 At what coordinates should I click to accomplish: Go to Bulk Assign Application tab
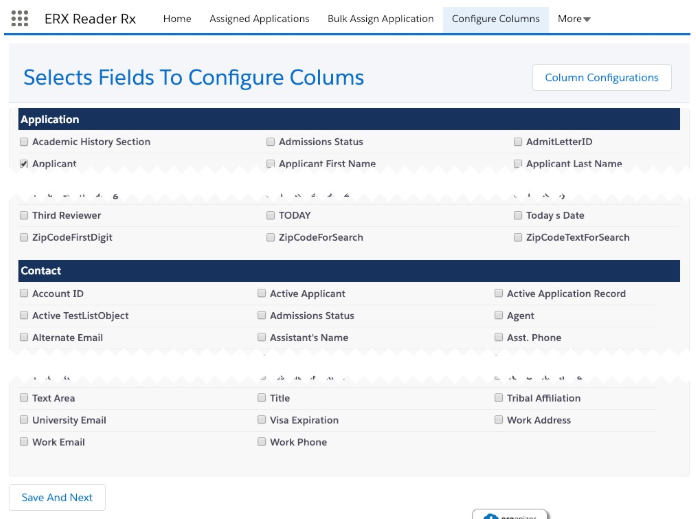(380, 19)
